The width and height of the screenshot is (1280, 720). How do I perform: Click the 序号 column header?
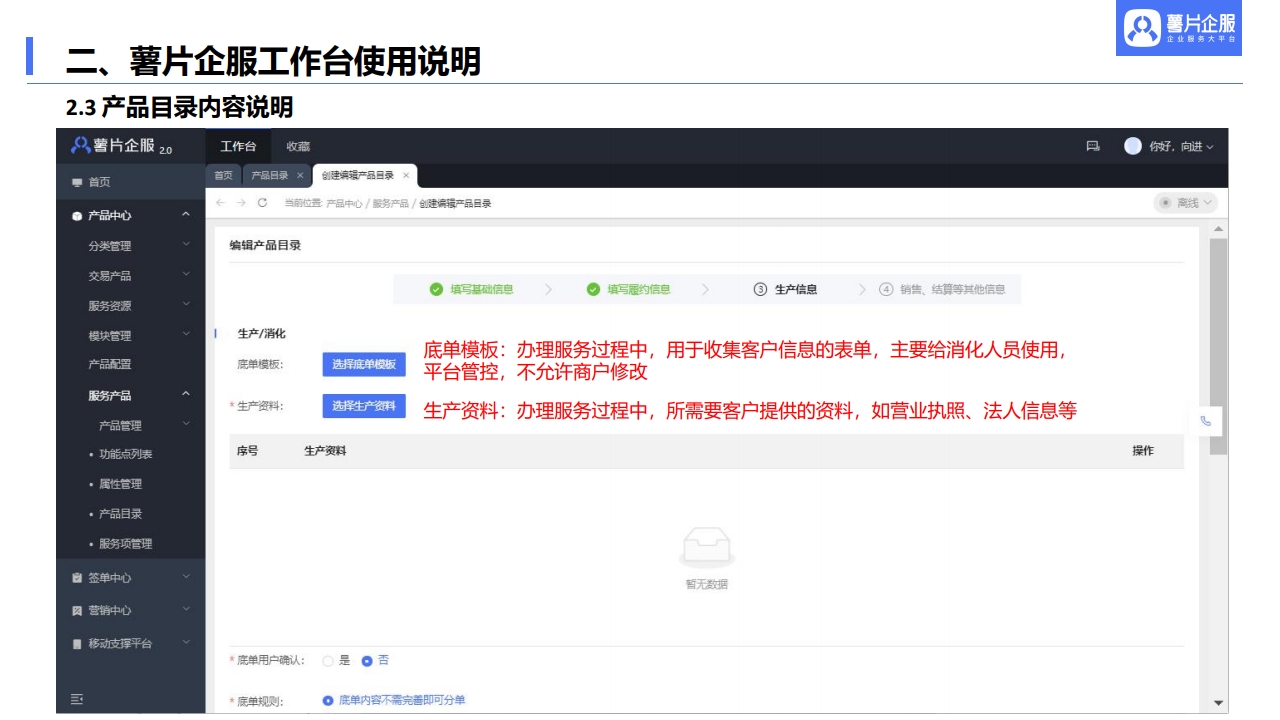click(247, 451)
